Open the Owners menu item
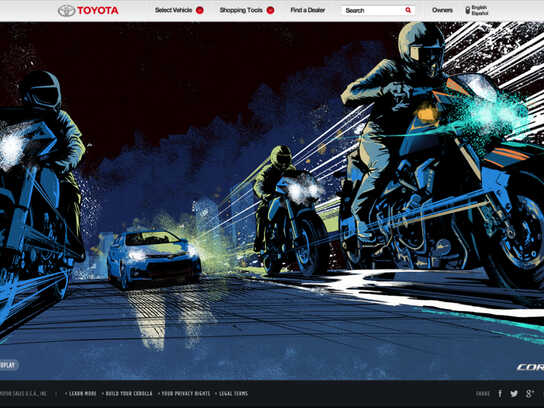This screenshot has height=408, width=544. [x=442, y=10]
